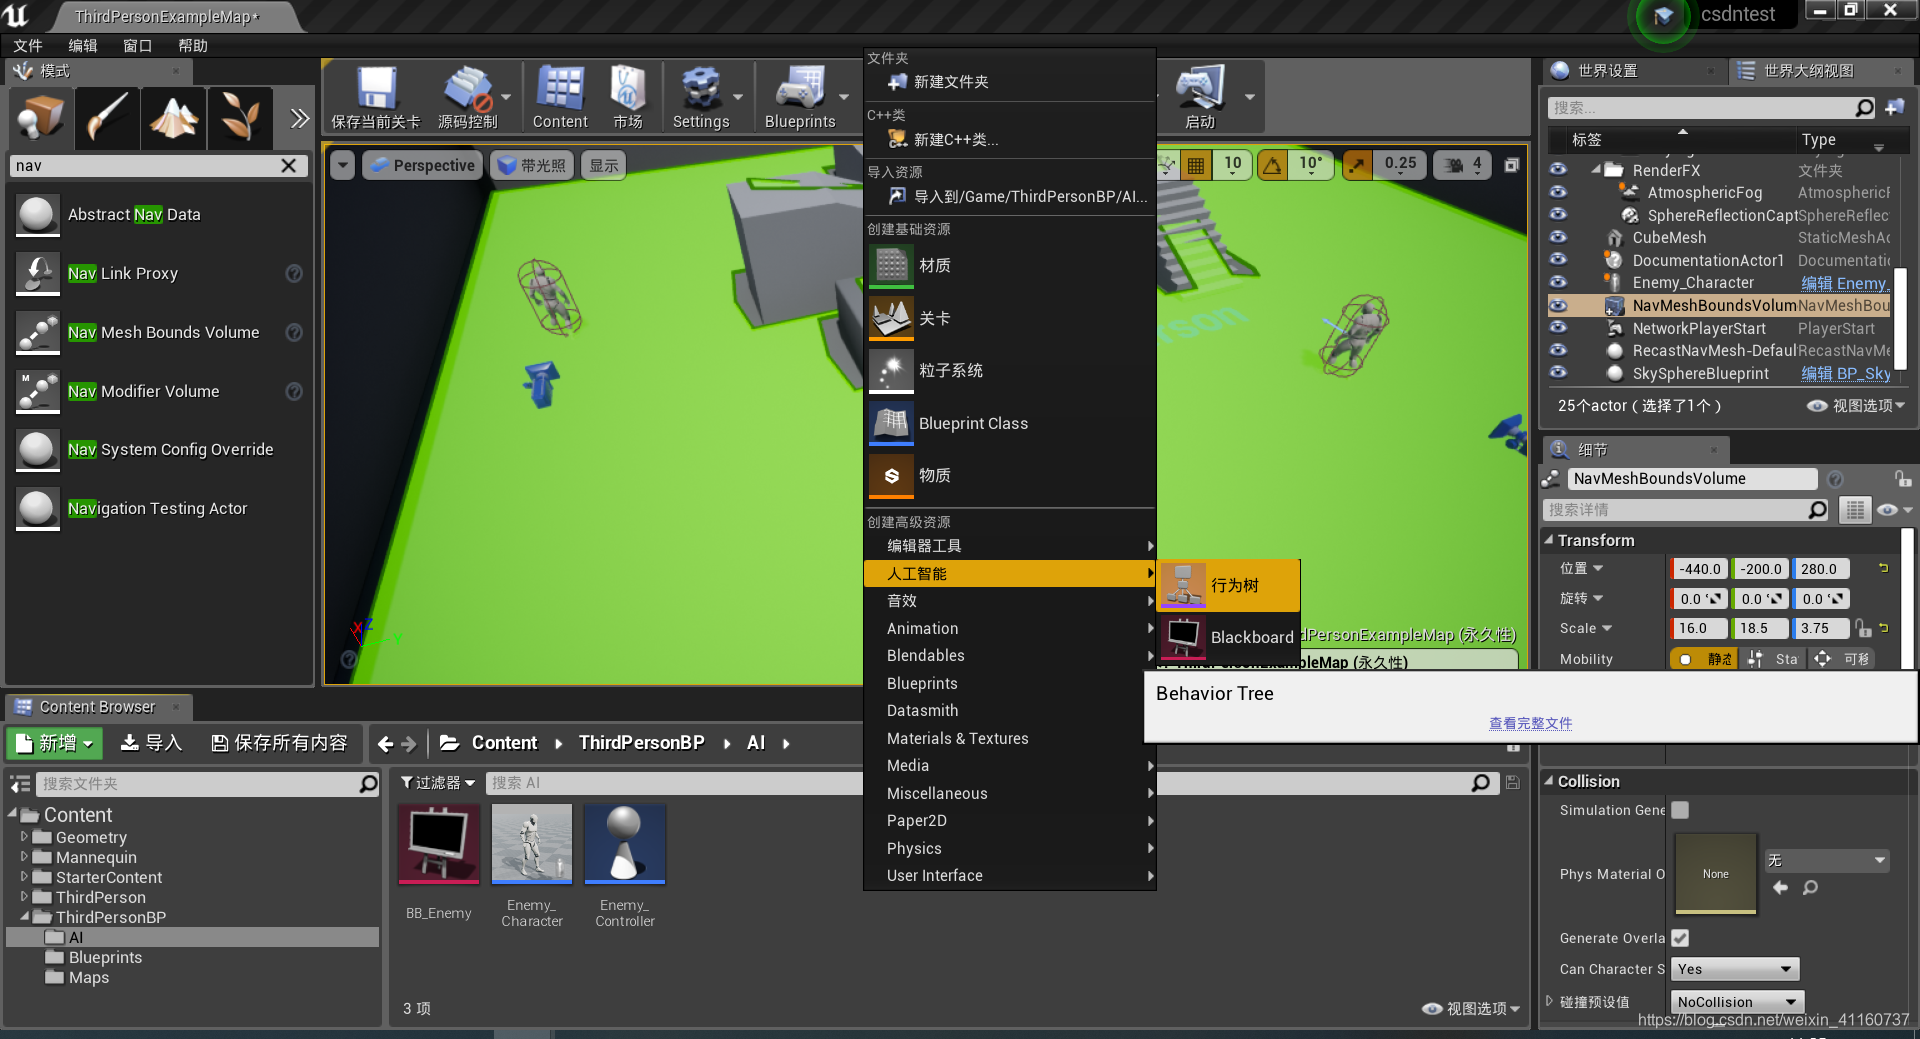Click the Add New button
This screenshot has height=1039, width=1920.
pos(55,743)
